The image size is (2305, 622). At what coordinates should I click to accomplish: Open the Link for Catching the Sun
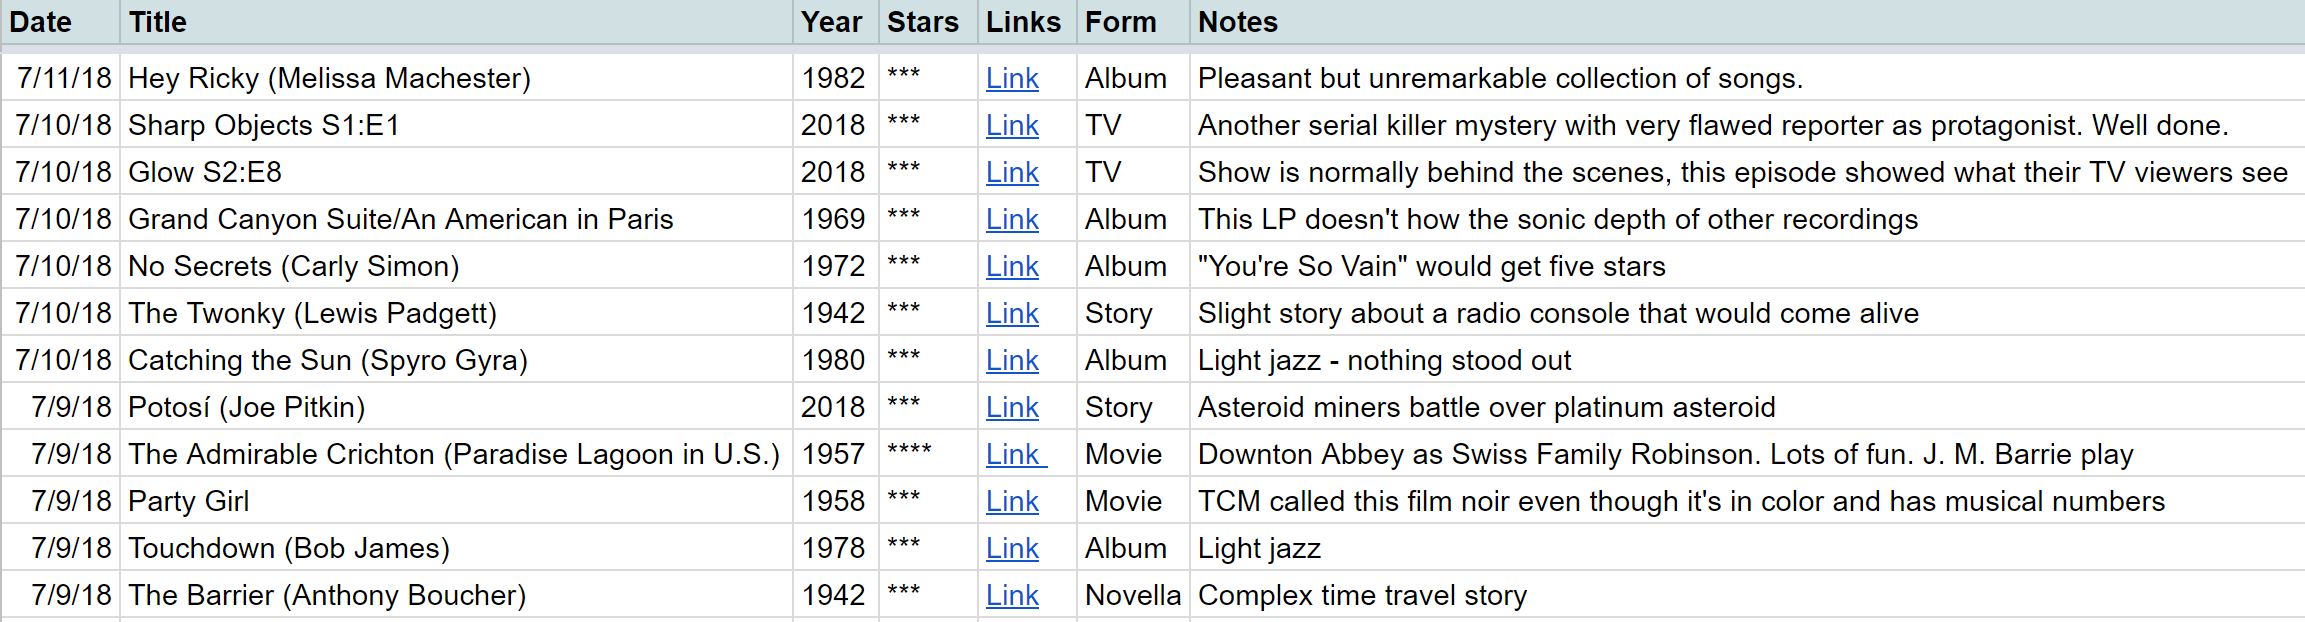point(1013,360)
